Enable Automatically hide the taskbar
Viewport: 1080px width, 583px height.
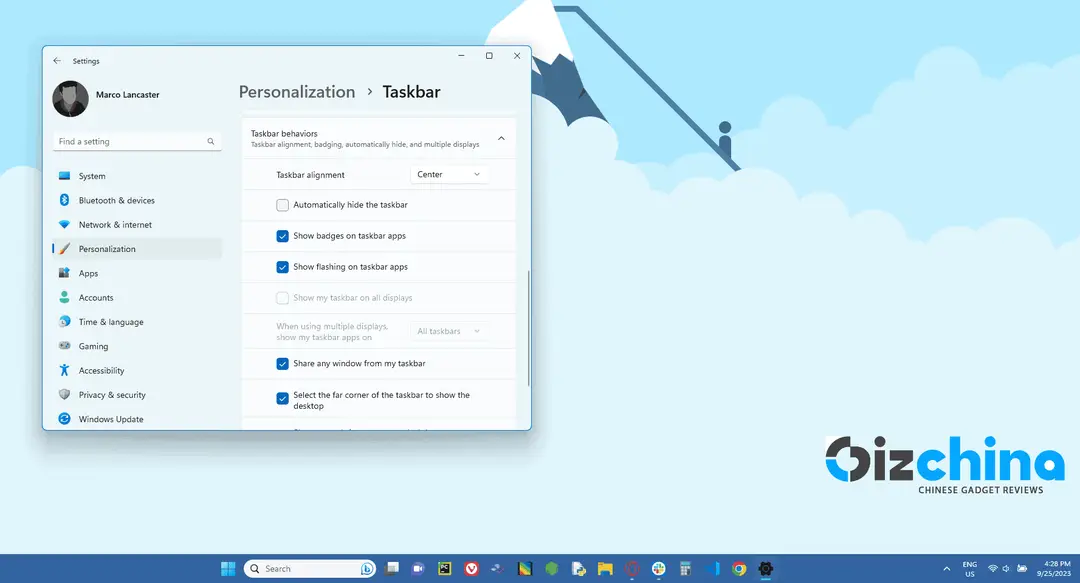[x=282, y=205]
